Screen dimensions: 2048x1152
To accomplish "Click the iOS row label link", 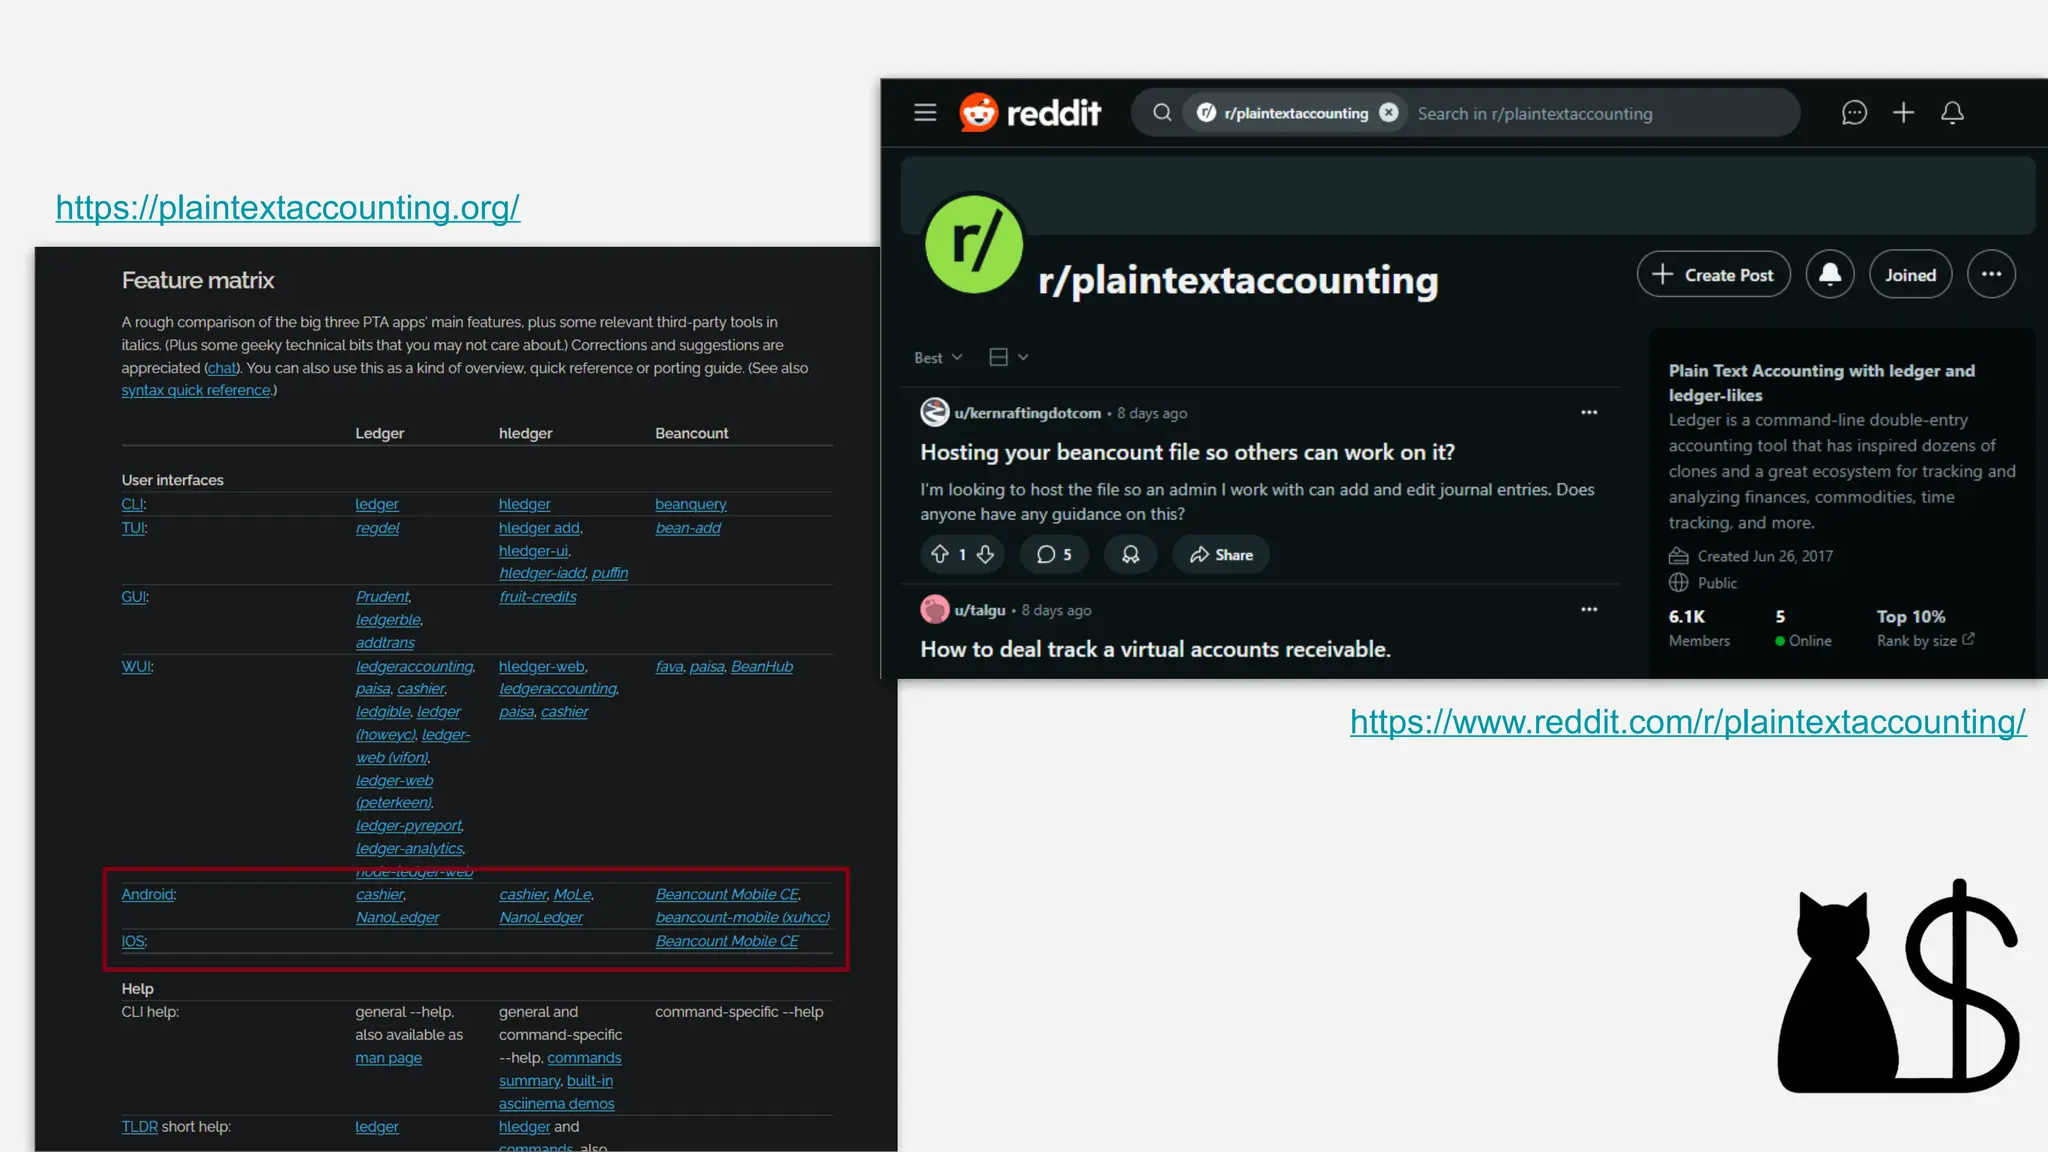I will (134, 941).
